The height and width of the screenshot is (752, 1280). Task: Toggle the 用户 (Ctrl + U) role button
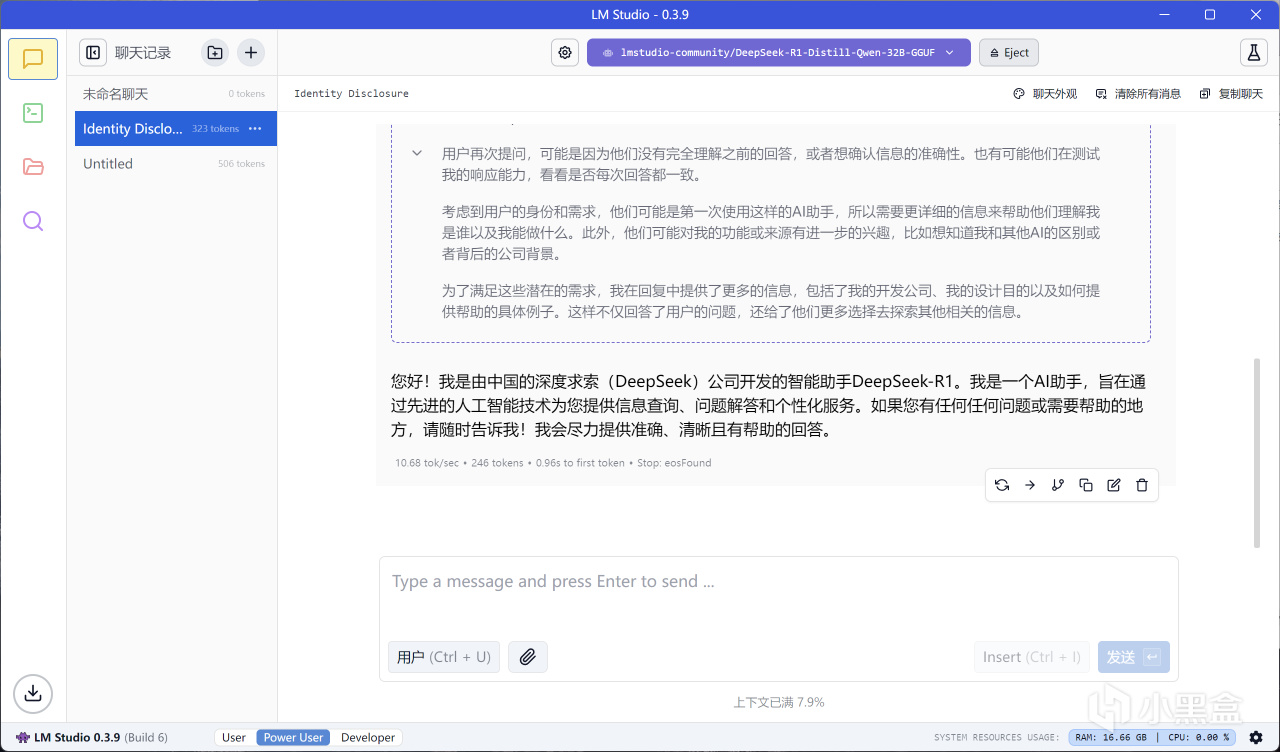pyautogui.click(x=444, y=657)
